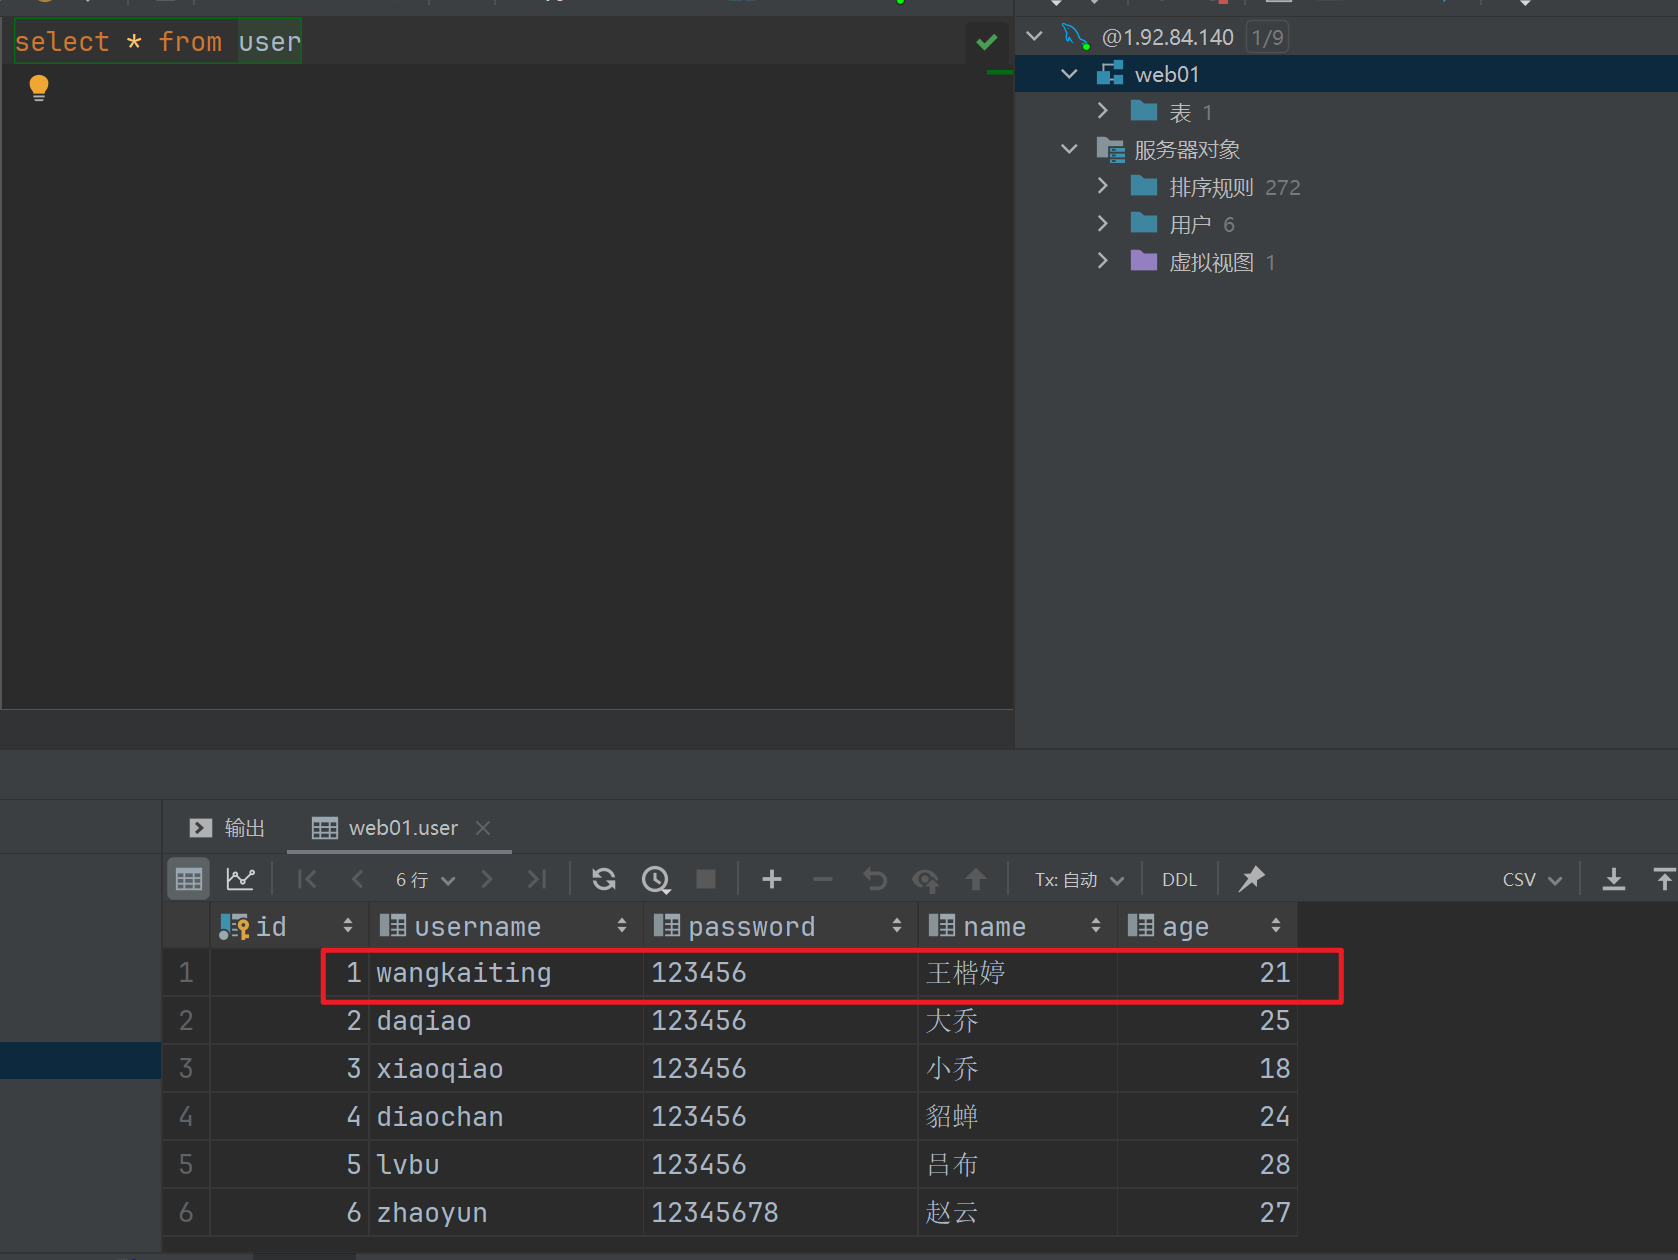This screenshot has height=1260, width=1678.
Task: Click the export data download icon
Action: pyautogui.click(x=1613, y=879)
